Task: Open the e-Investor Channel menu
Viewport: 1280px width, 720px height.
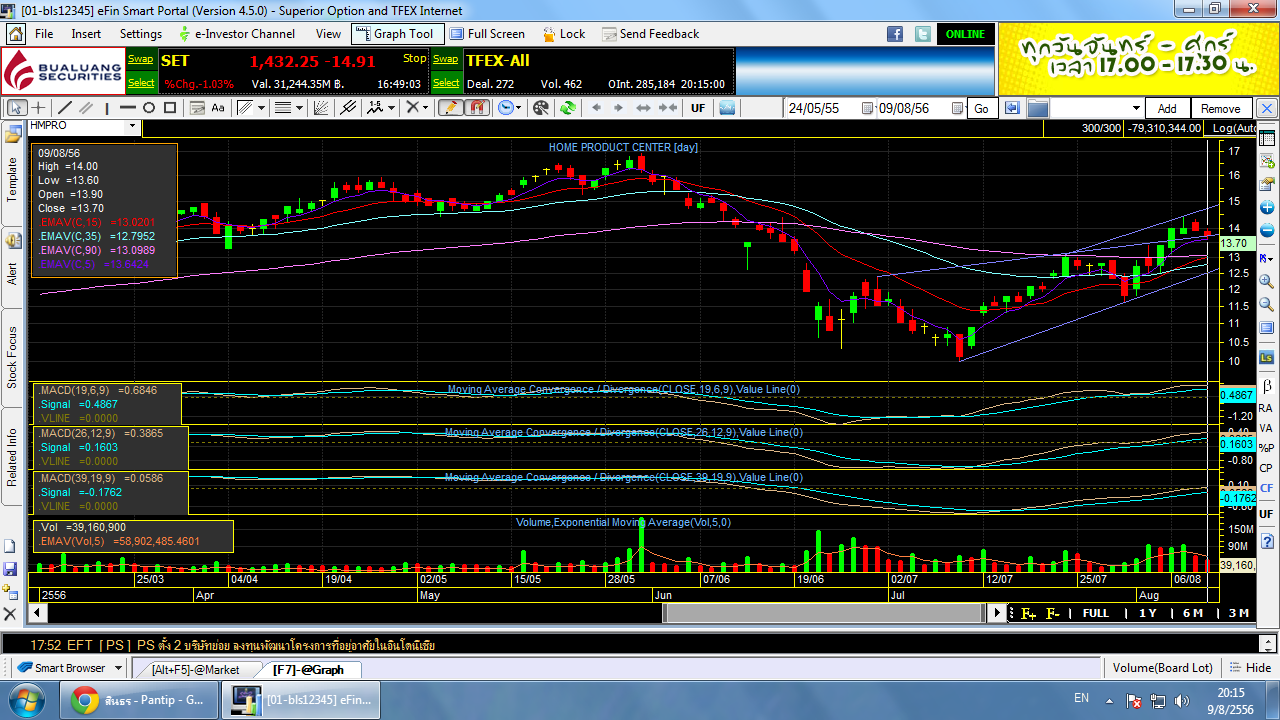Action: (236, 34)
